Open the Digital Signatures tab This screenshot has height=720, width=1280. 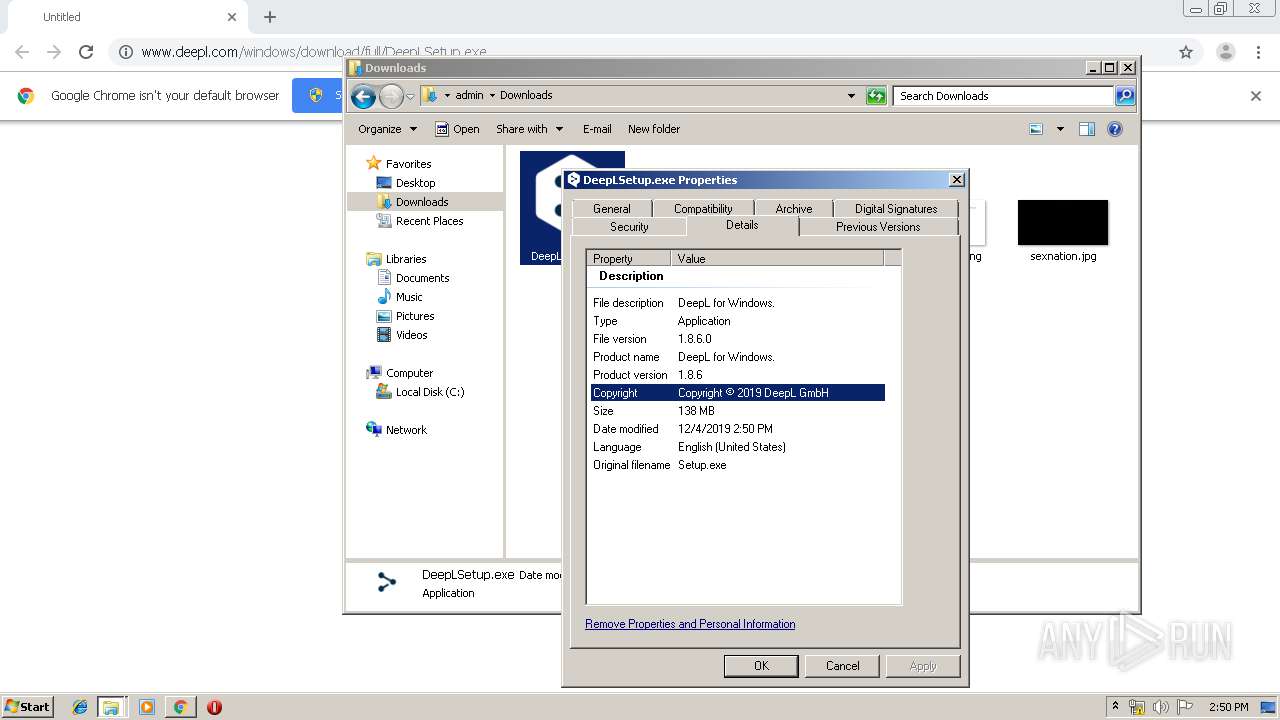(896, 209)
